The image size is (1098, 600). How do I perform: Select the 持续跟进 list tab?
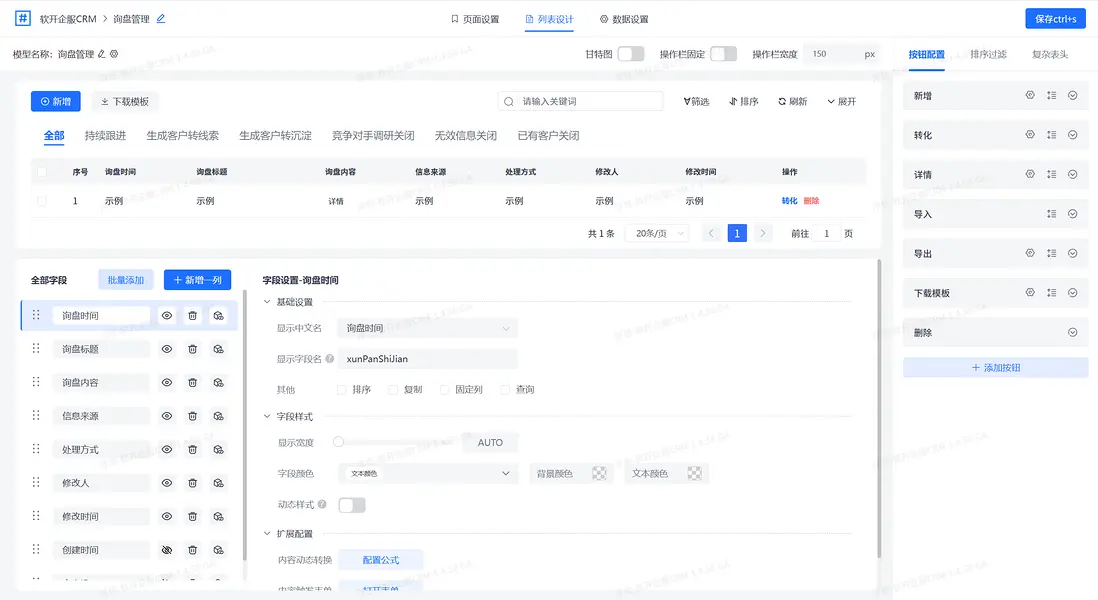tap(105, 136)
